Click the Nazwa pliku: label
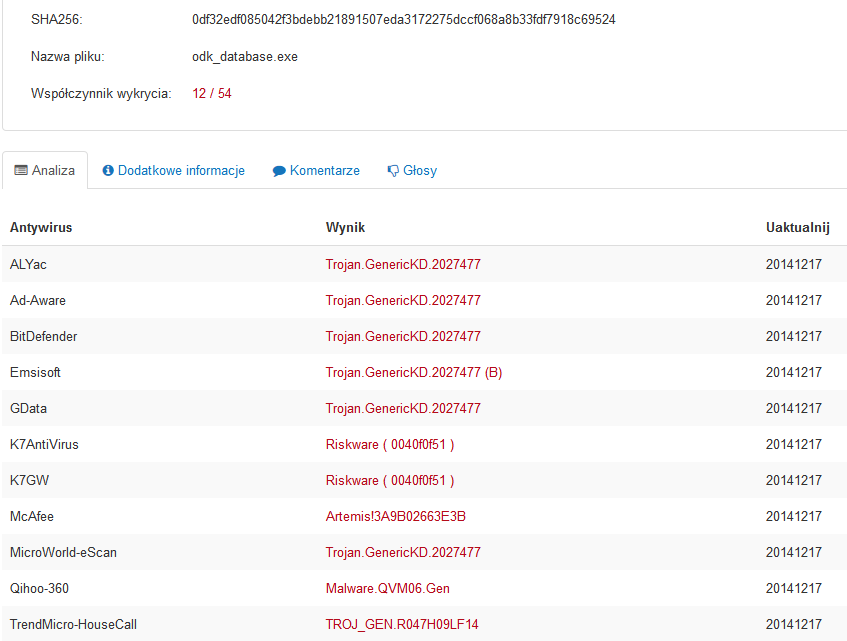Viewport: 847px width, 641px height. [x=68, y=57]
